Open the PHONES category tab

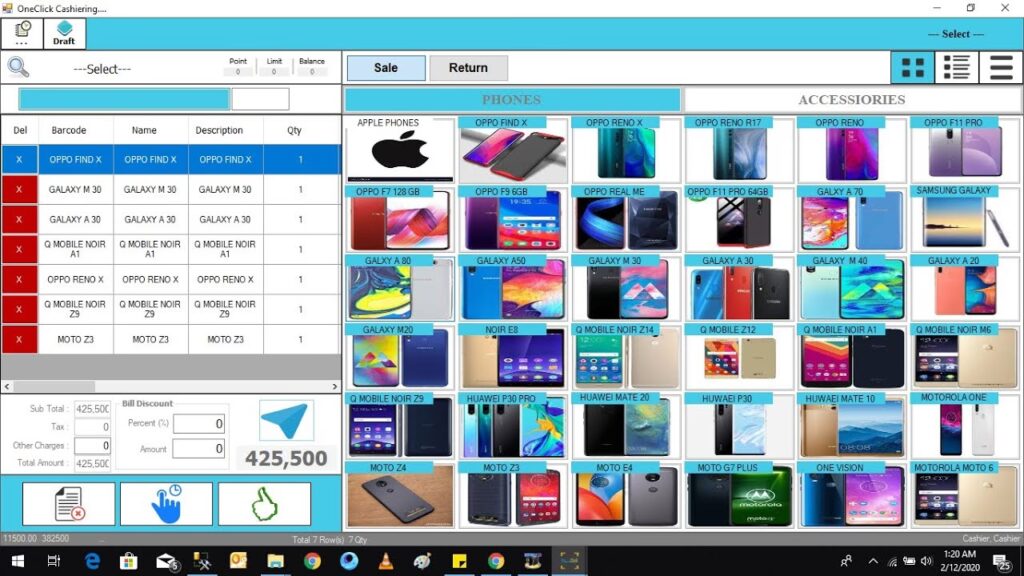512,100
